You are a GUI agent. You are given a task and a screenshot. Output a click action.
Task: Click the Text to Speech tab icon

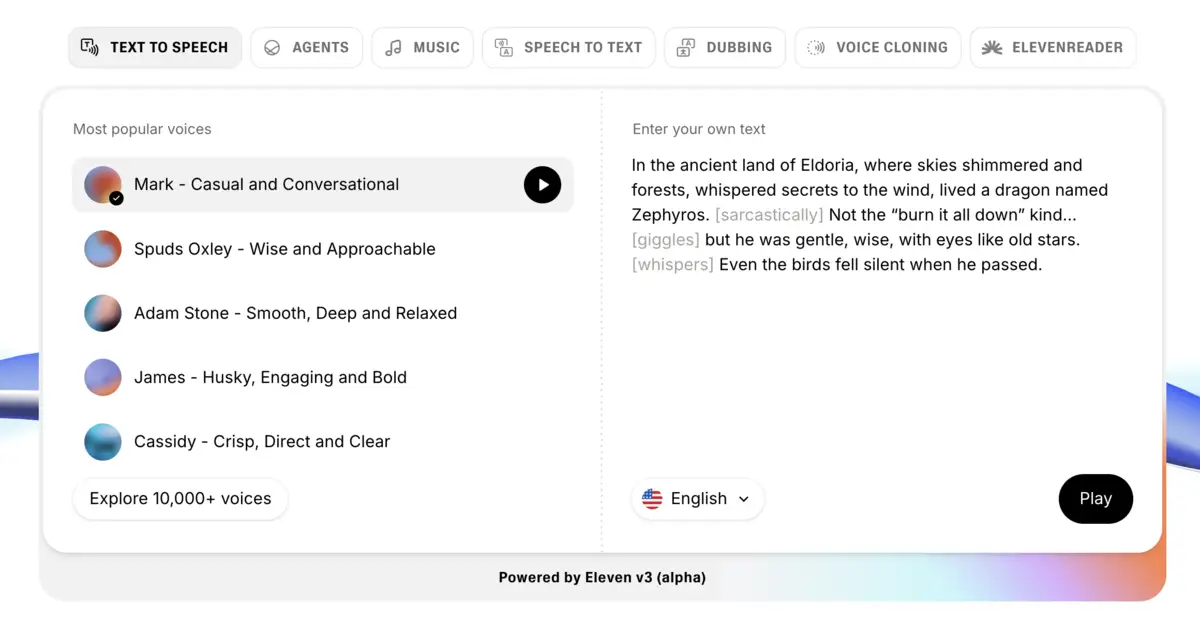pyautogui.click(x=89, y=47)
